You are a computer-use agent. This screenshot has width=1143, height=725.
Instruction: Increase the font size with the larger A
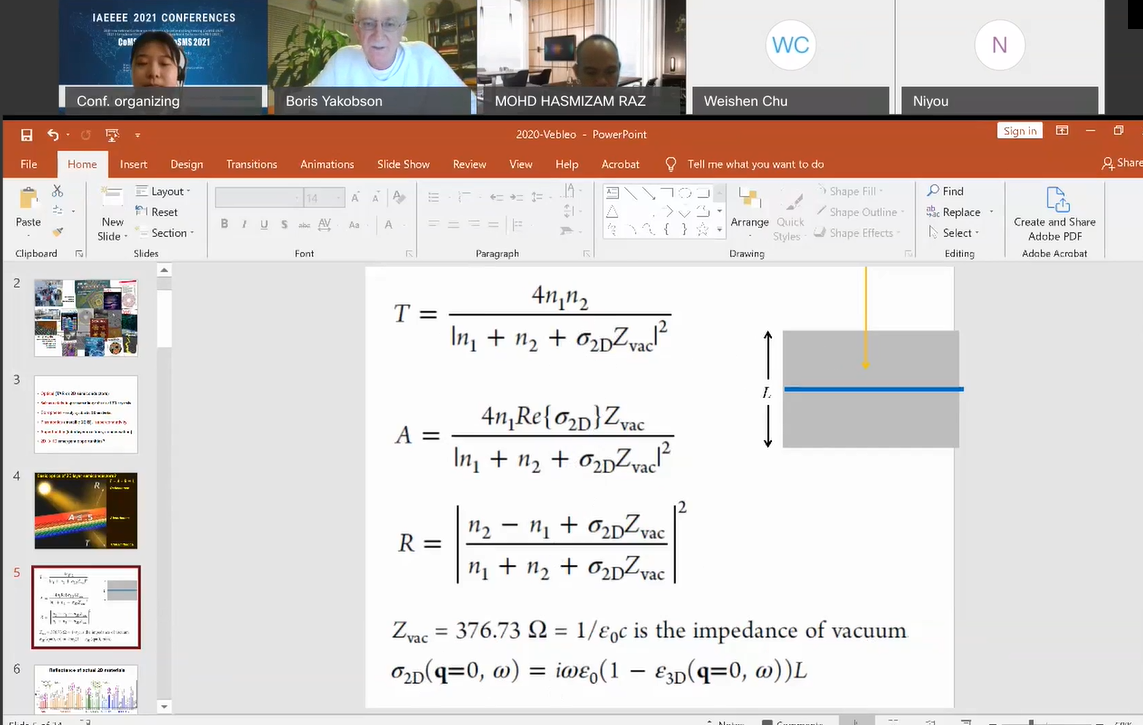(x=355, y=197)
